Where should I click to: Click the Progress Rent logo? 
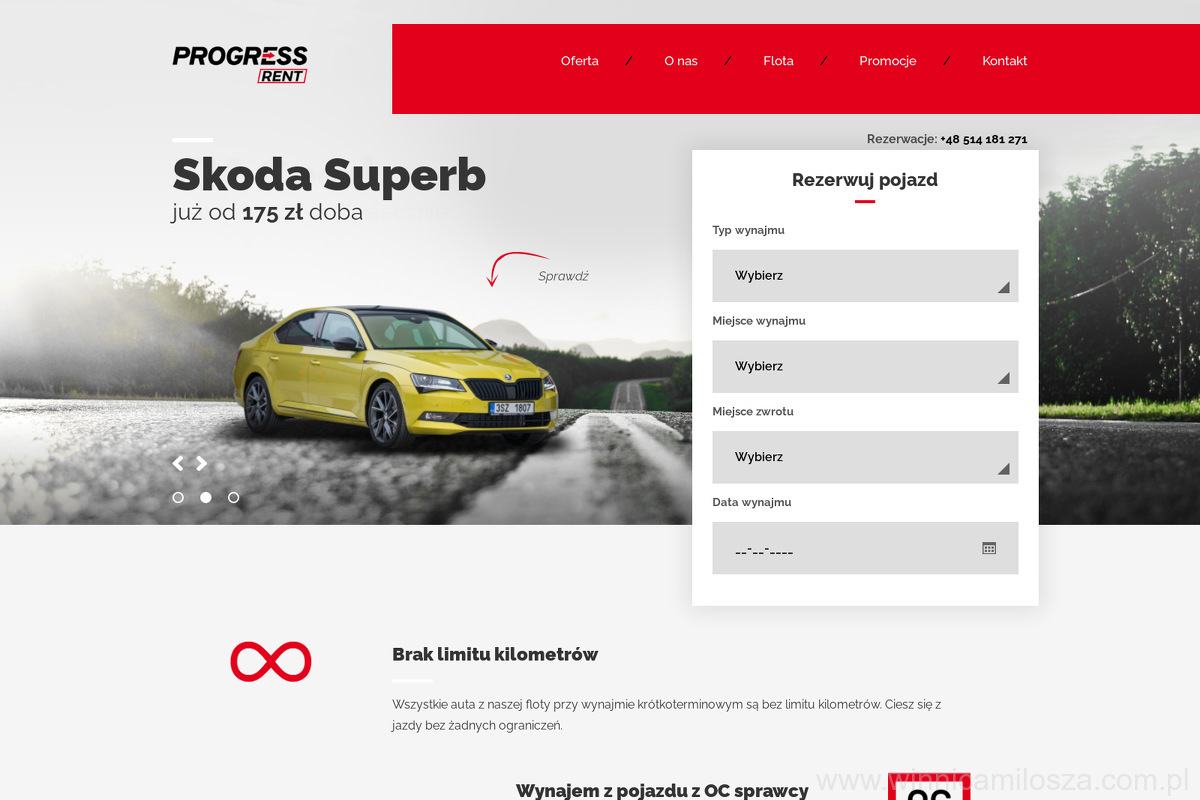click(x=240, y=64)
